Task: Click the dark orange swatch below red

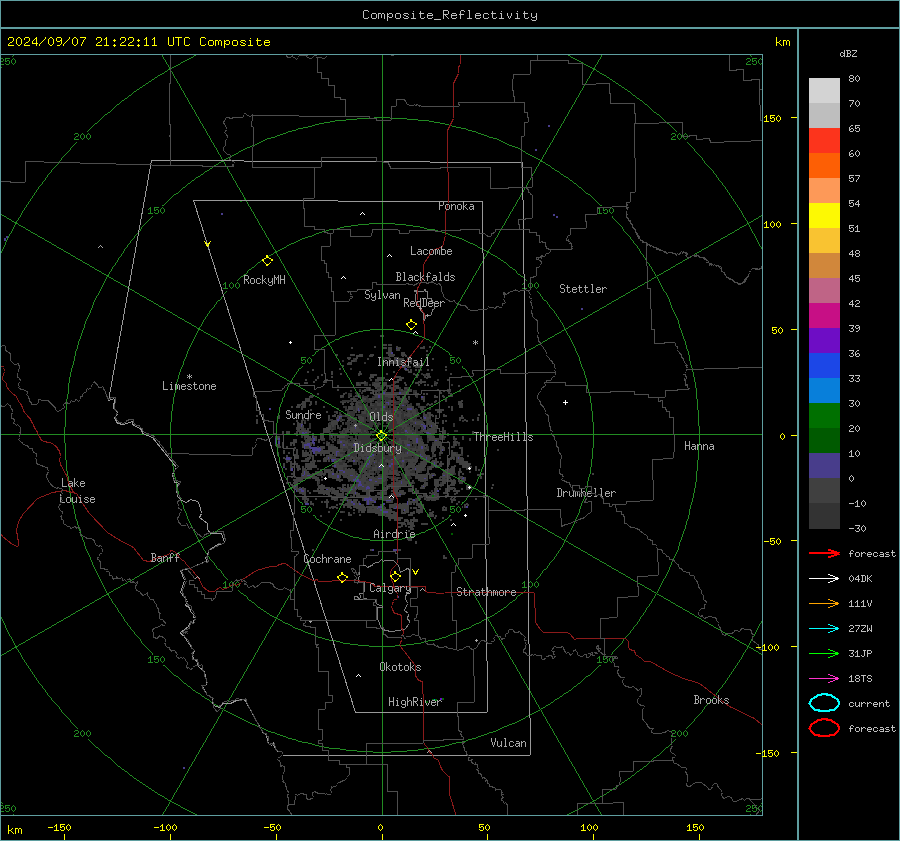Action: (824, 166)
